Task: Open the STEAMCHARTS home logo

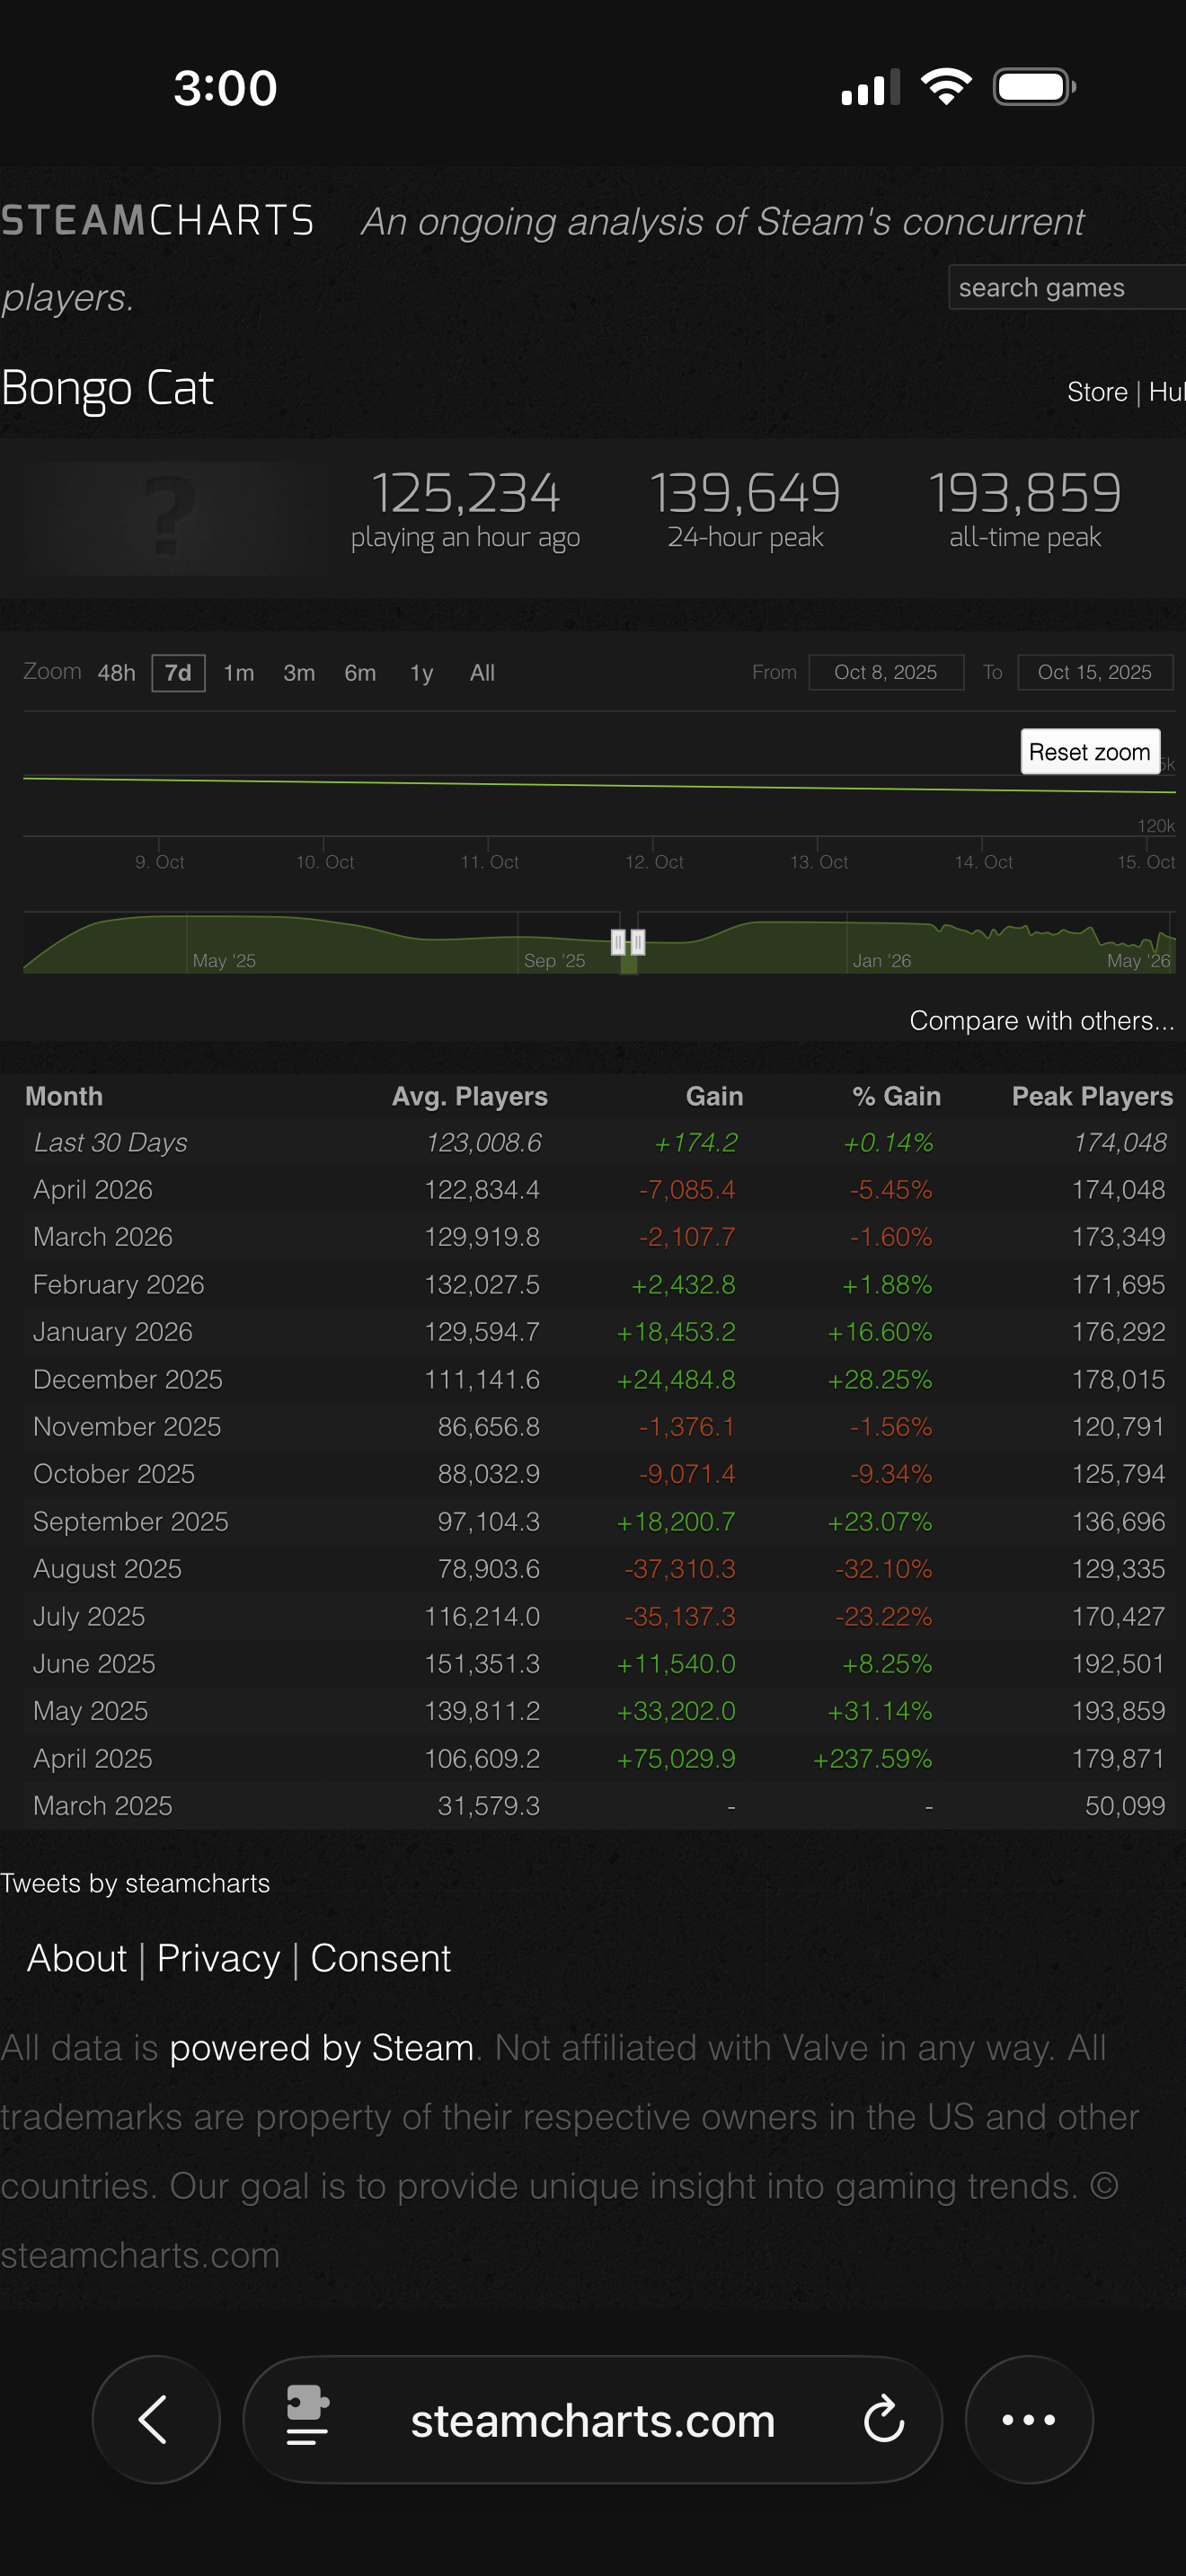Action: 157,220
